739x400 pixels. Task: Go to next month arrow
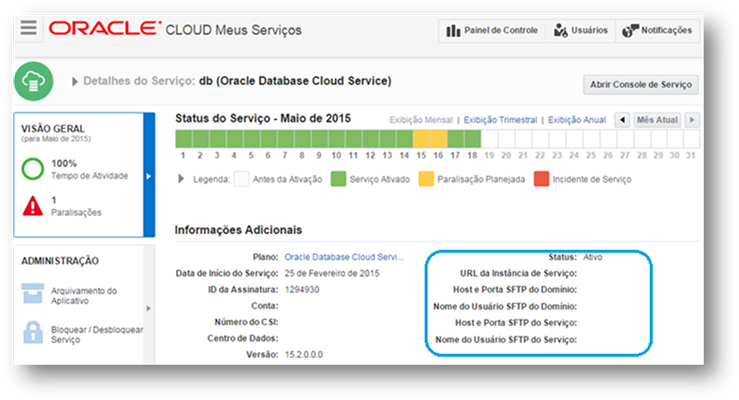click(691, 120)
